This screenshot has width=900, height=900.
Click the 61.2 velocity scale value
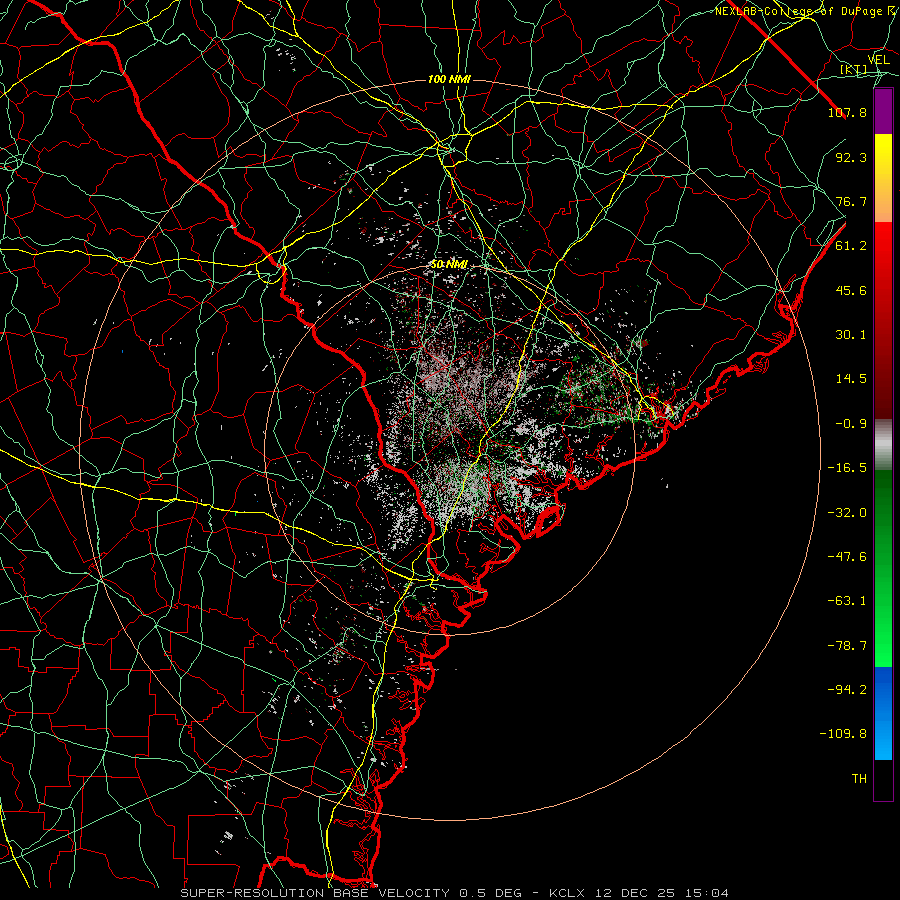[851, 246]
